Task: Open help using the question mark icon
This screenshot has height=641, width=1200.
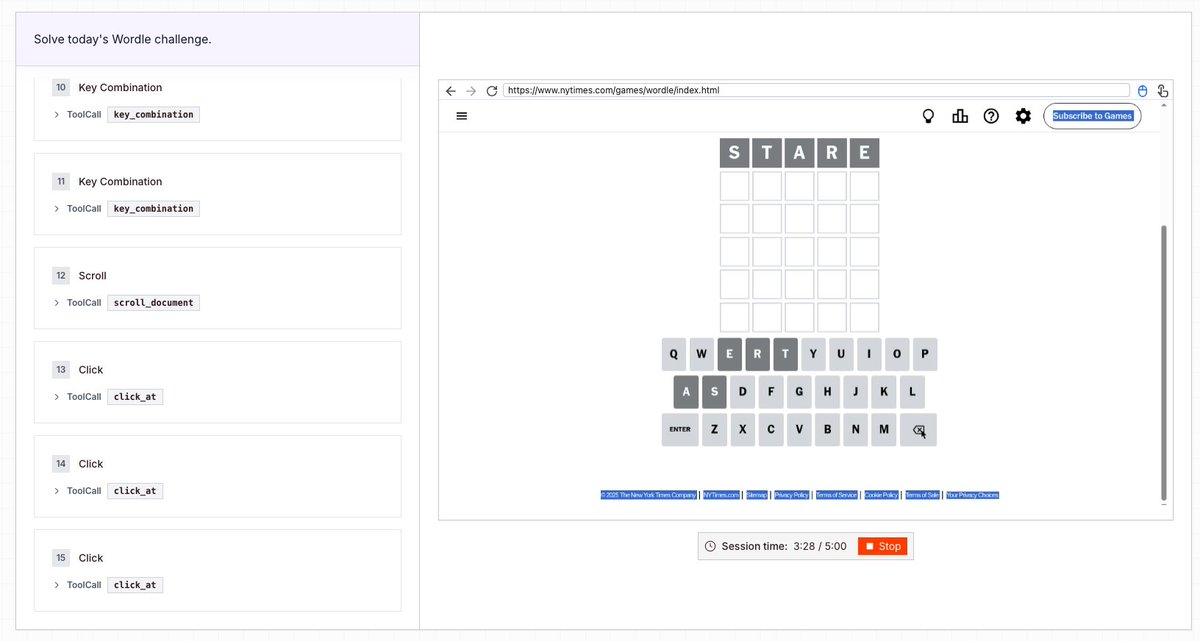Action: click(x=991, y=116)
